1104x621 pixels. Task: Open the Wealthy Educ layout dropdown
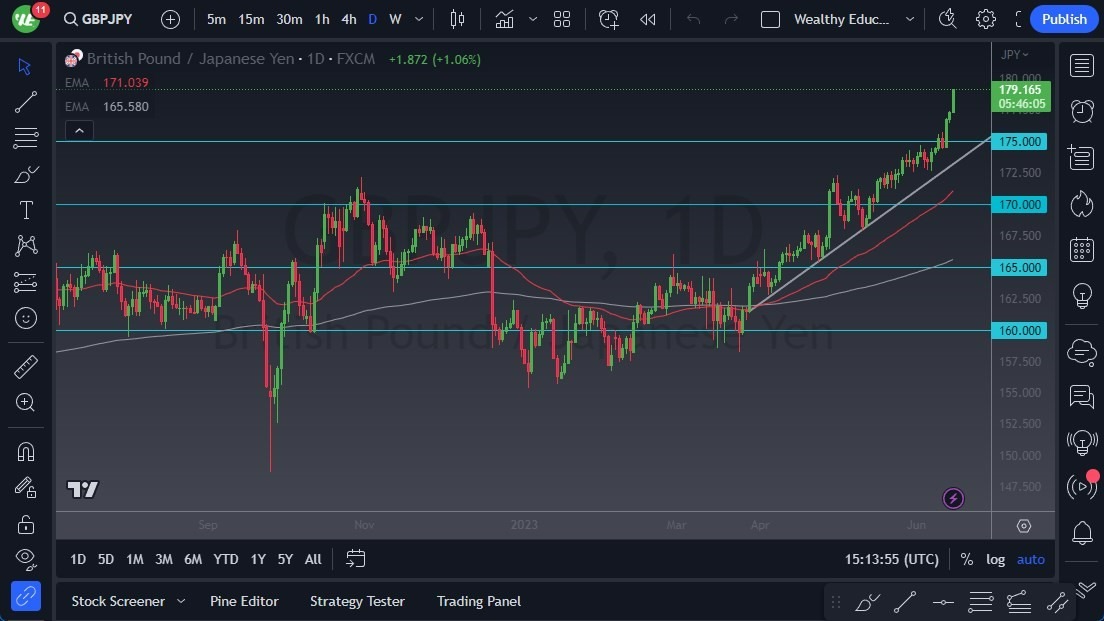[x=842, y=18]
